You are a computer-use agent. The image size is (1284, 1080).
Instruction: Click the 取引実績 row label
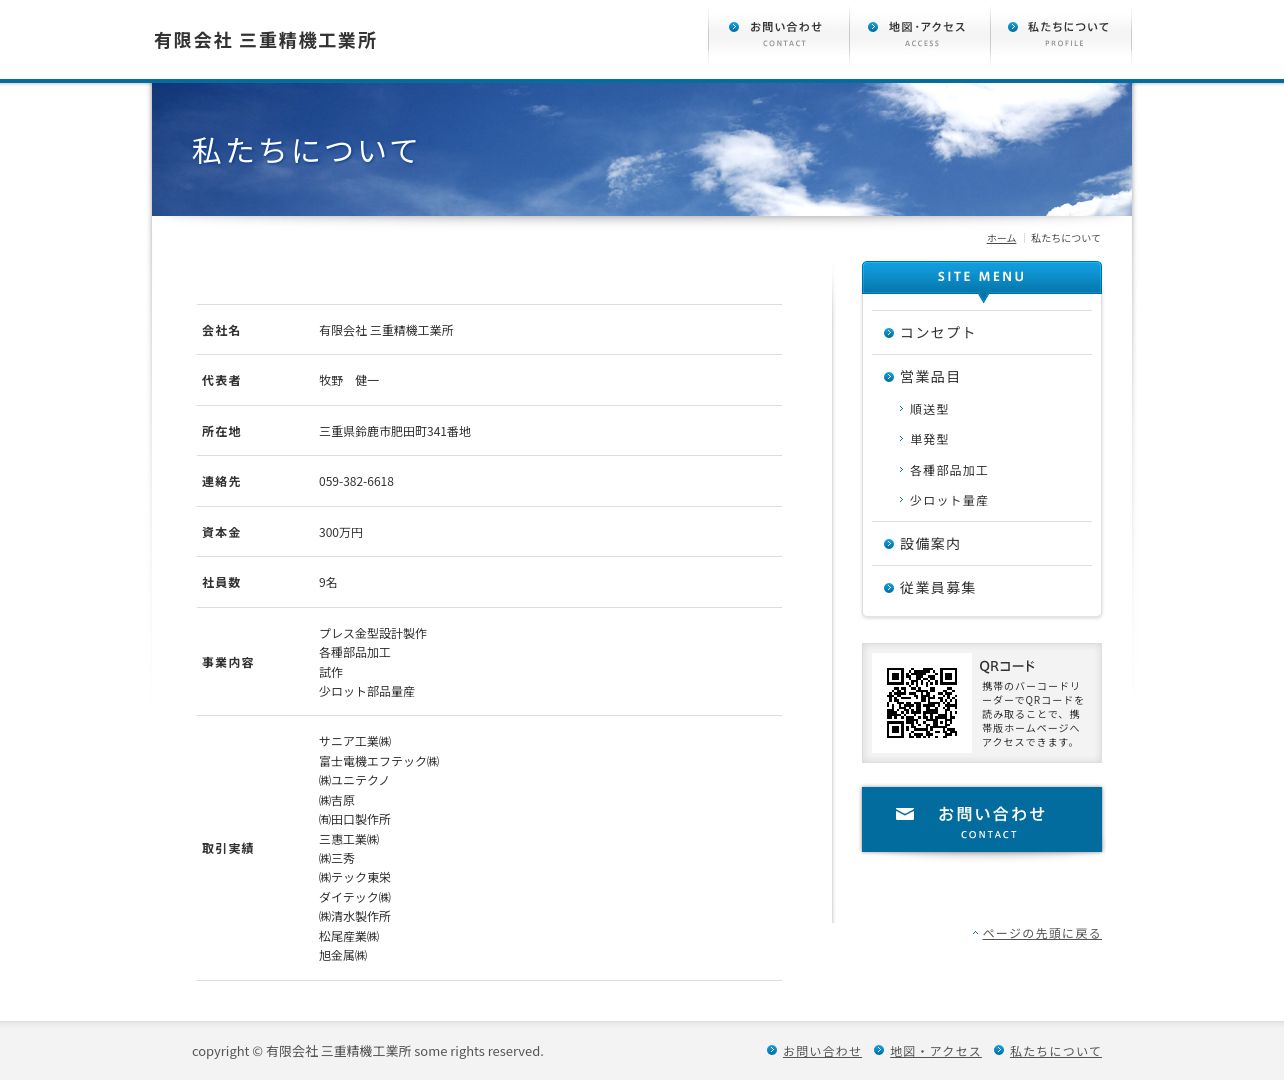click(x=228, y=849)
